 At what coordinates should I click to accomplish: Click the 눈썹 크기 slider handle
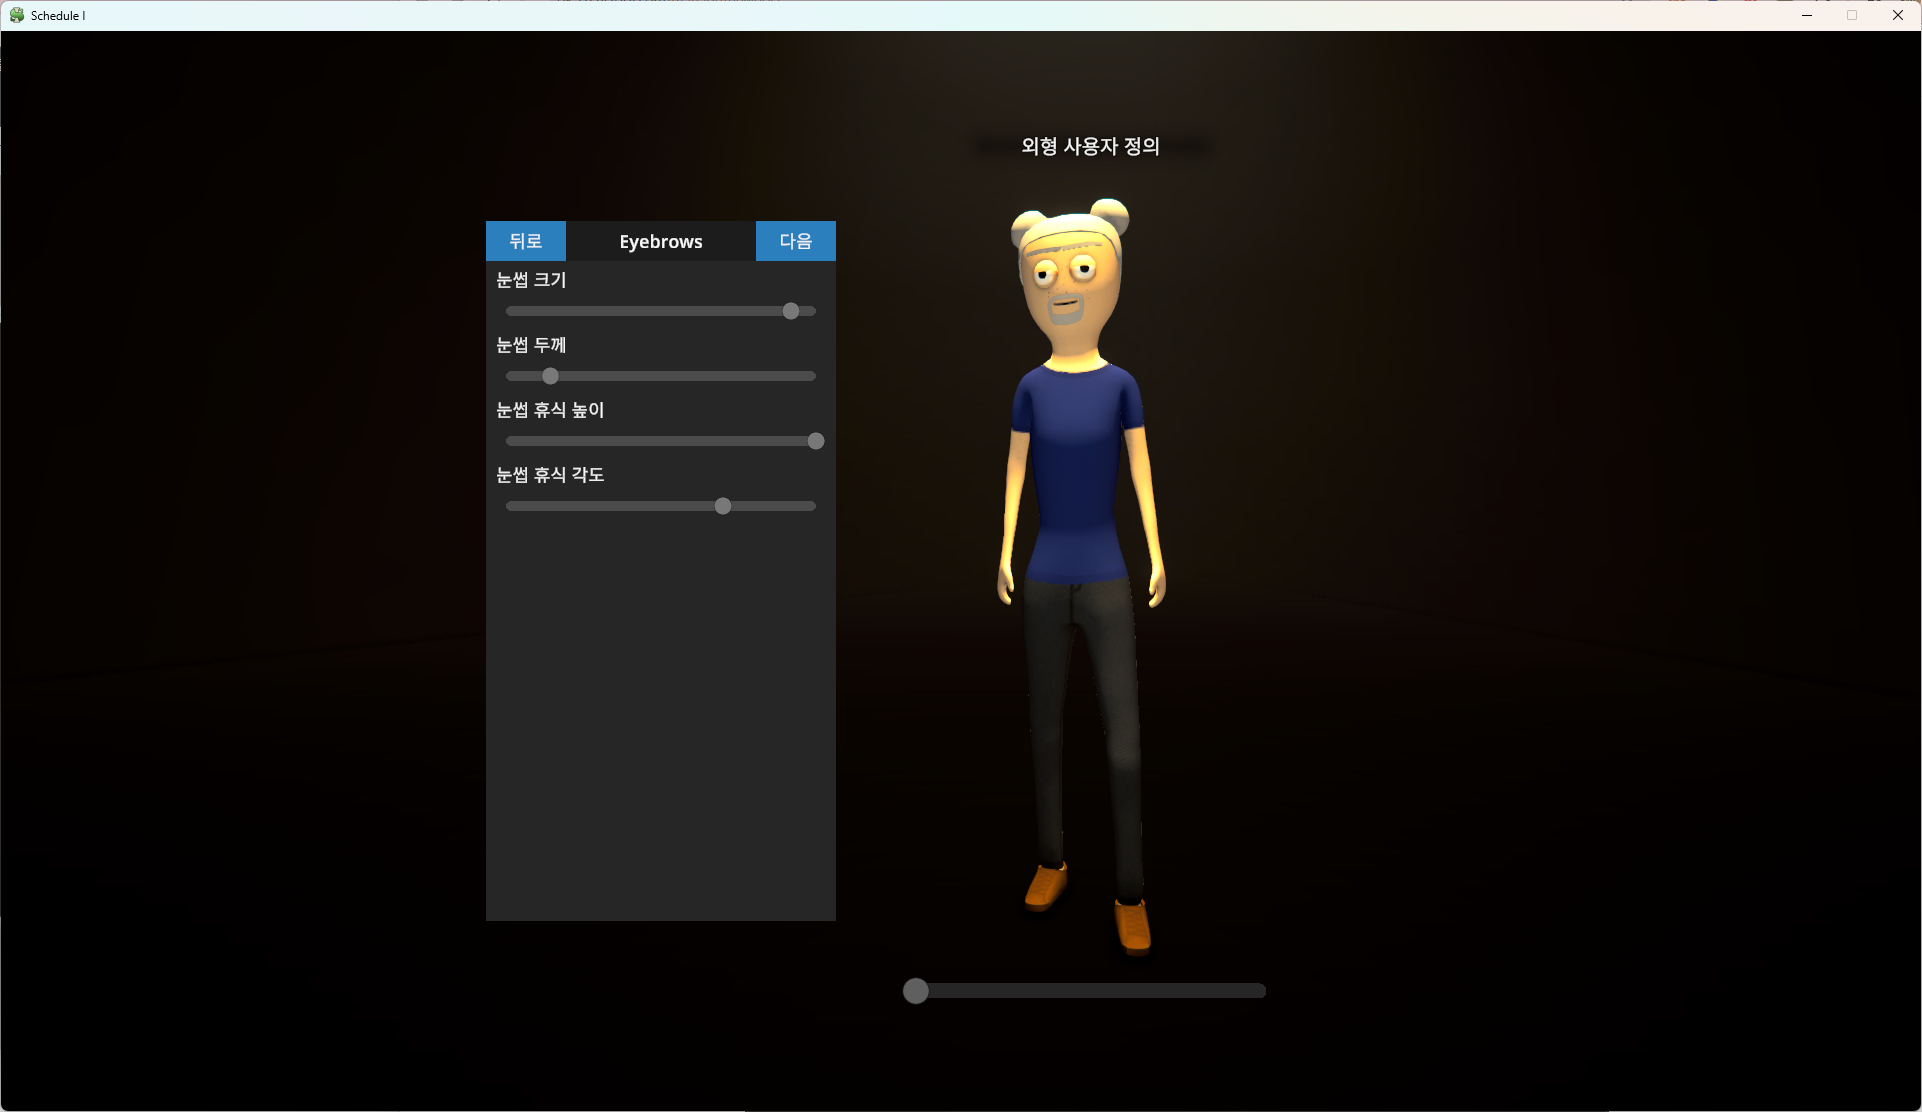[x=791, y=311]
